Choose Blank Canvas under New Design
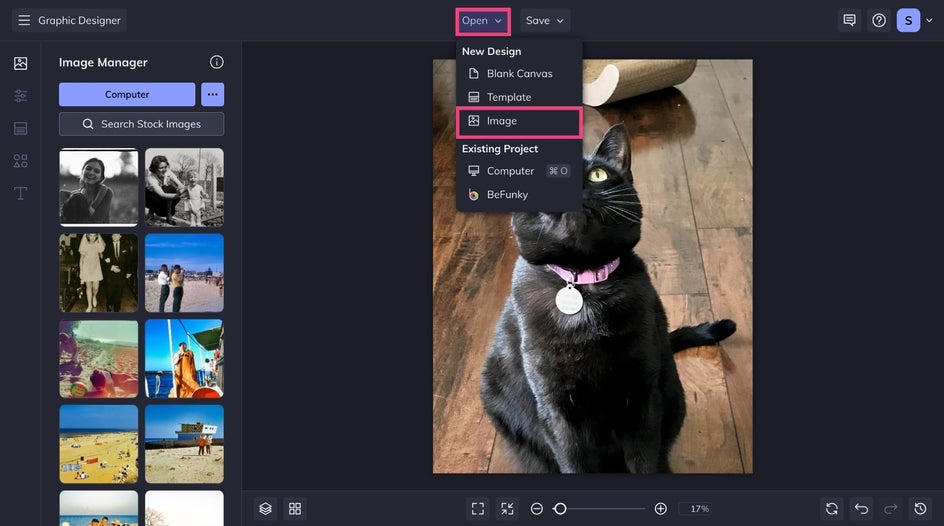The width and height of the screenshot is (944, 526). click(519, 73)
